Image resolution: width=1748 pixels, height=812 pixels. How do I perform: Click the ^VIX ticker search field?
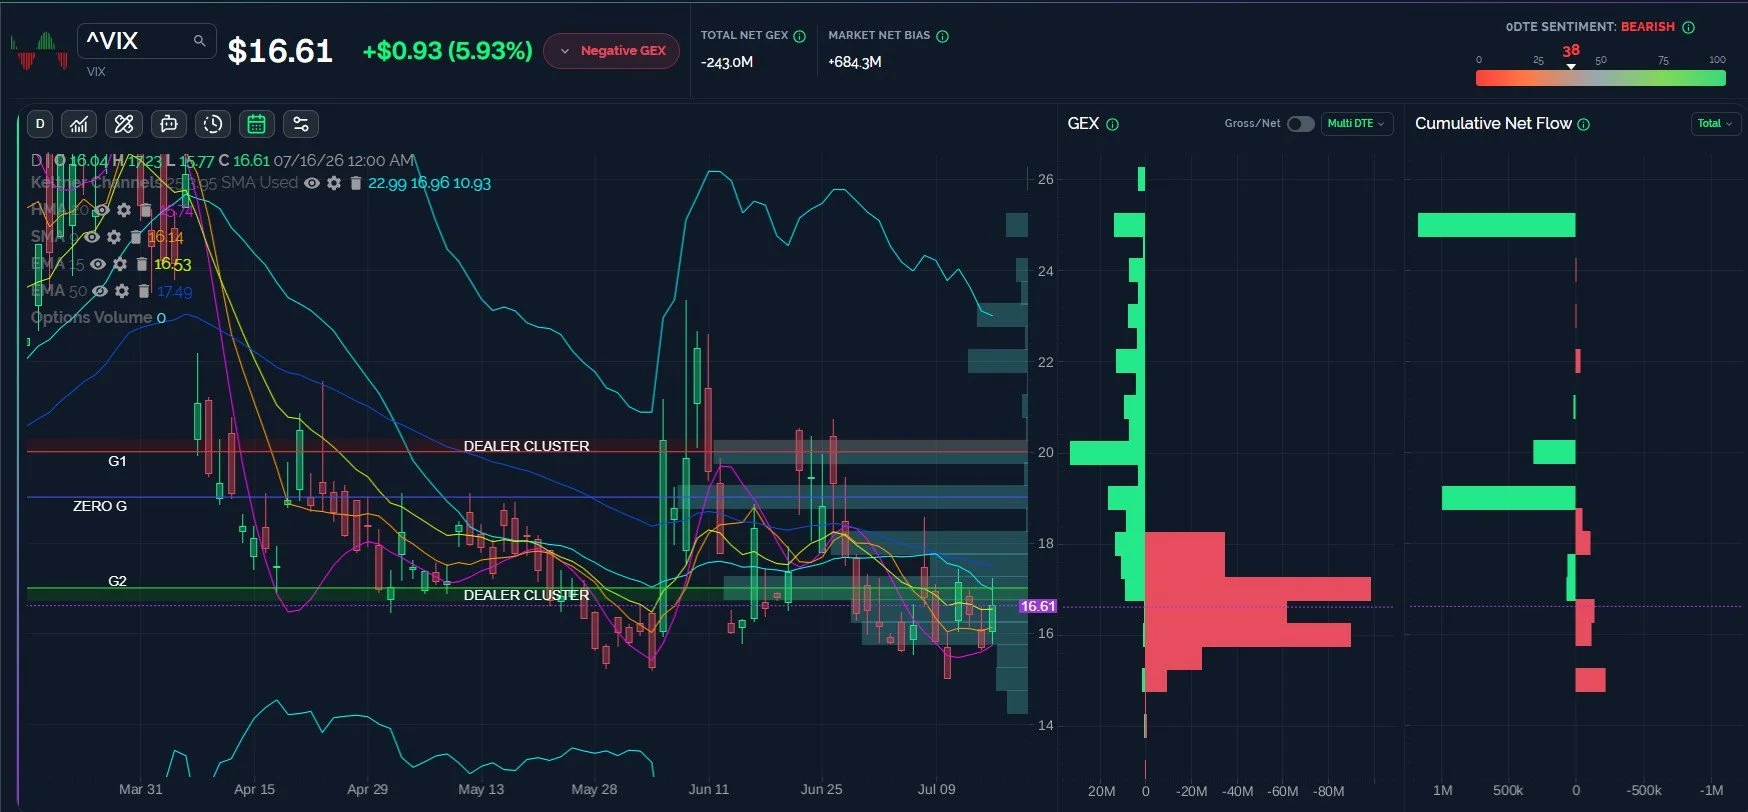[146, 41]
